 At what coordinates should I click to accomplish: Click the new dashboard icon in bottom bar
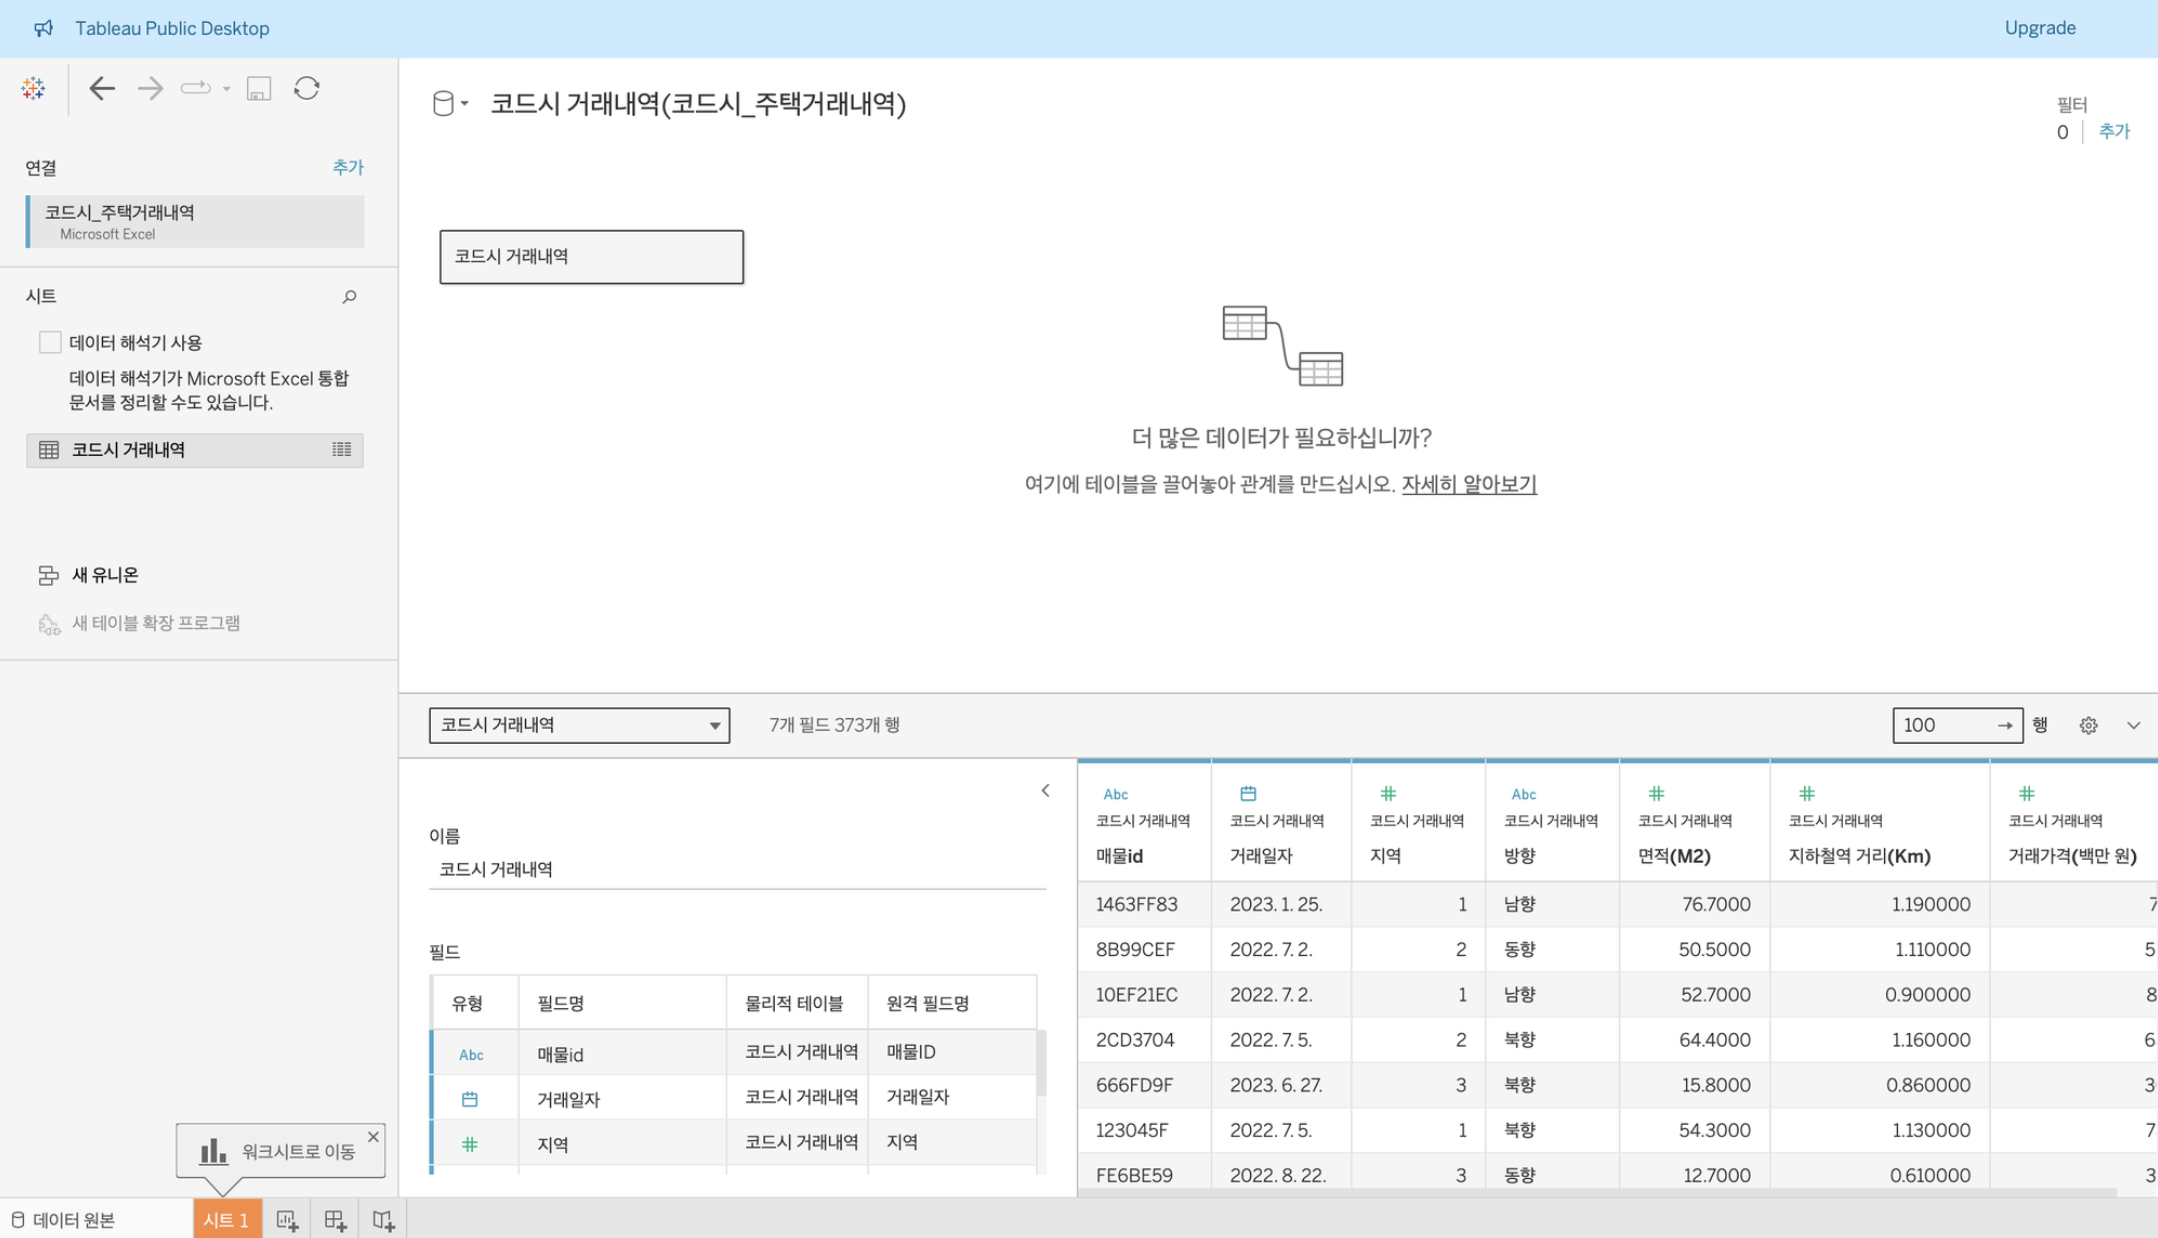click(x=335, y=1220)
